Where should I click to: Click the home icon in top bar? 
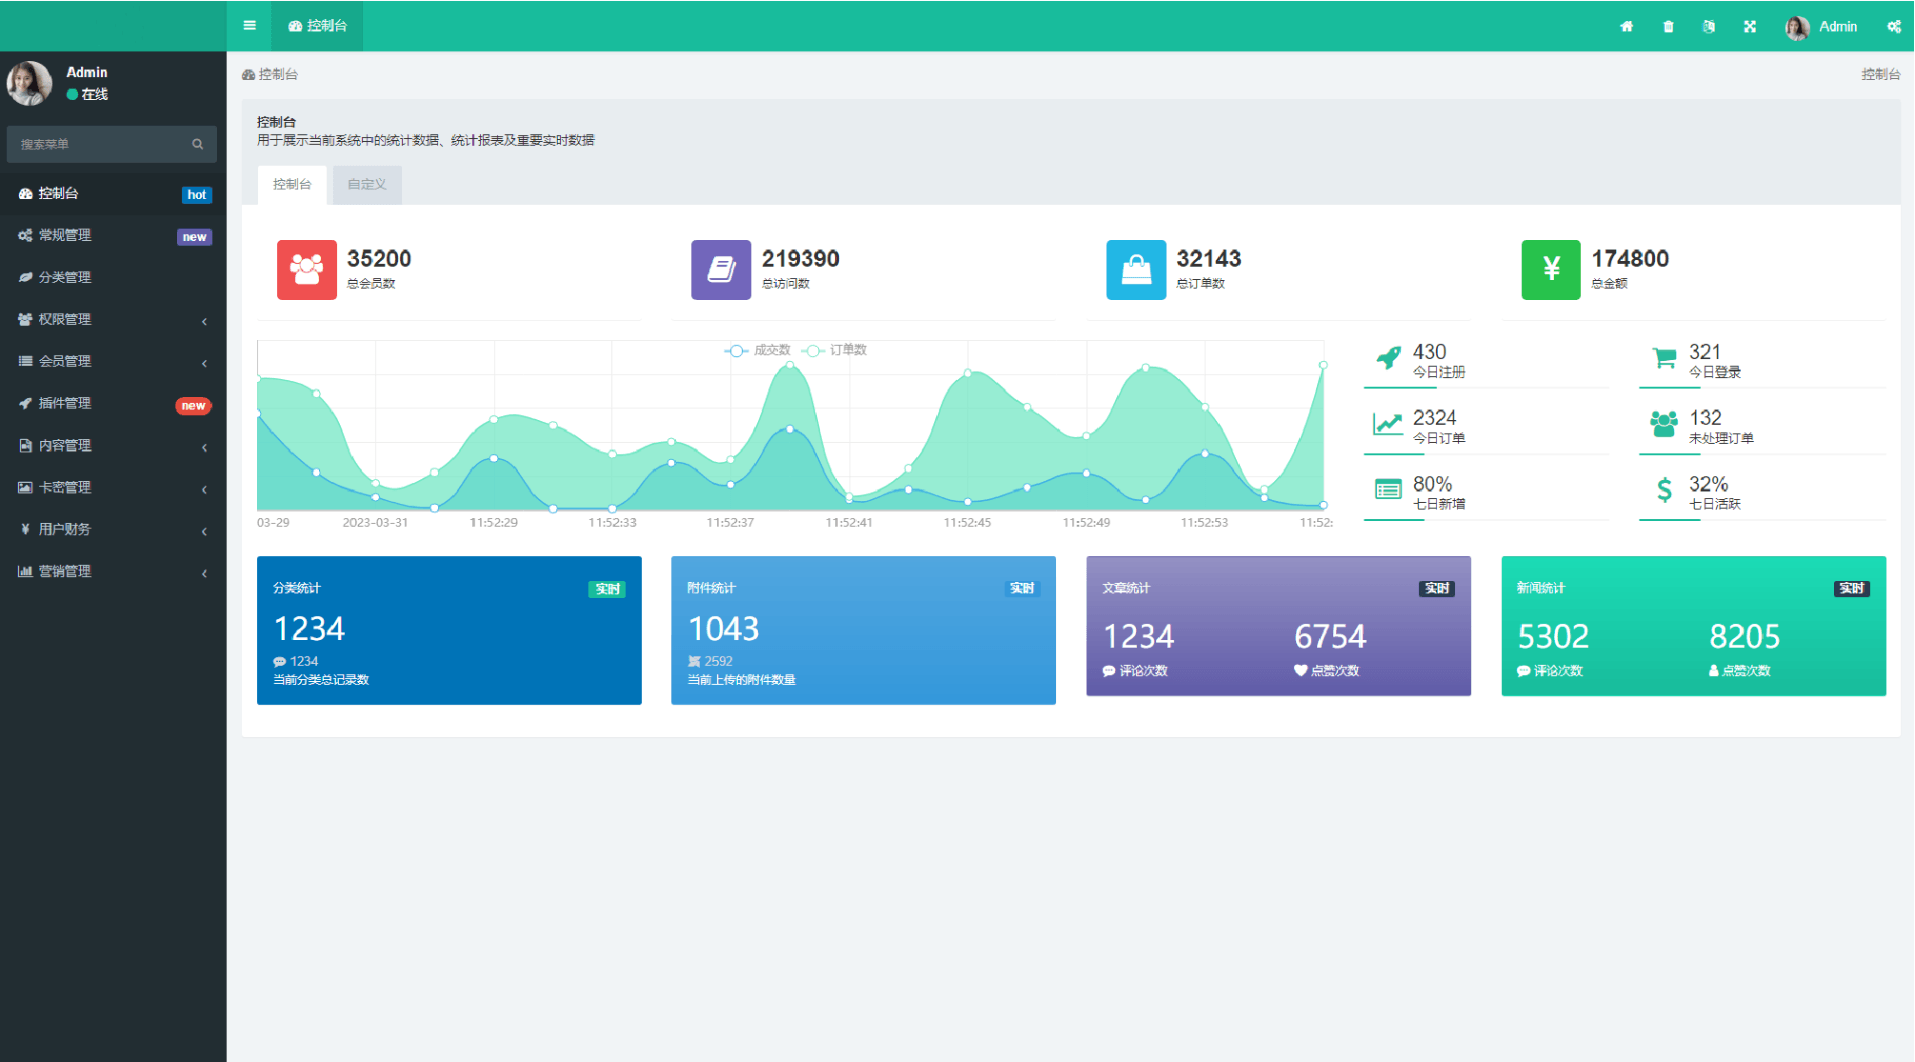click(1626, 27)
